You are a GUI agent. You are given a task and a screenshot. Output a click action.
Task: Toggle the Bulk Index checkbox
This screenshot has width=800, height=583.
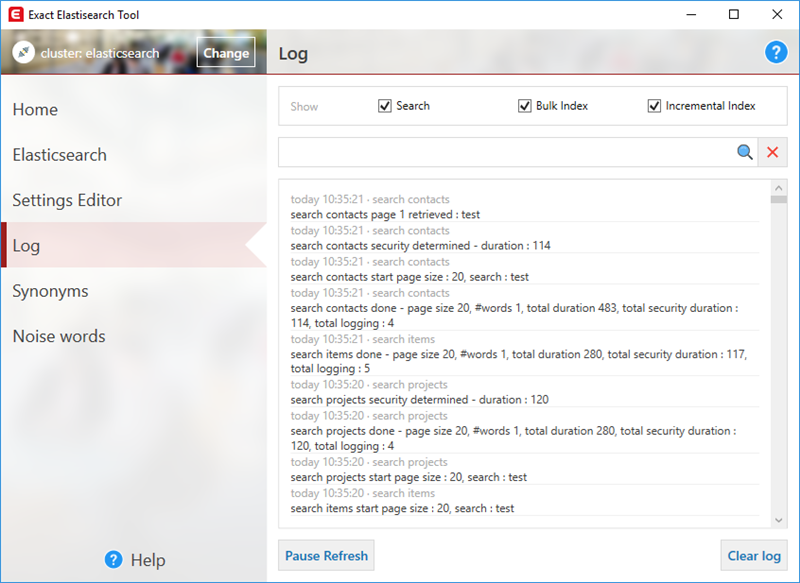[x=525, y=106]
